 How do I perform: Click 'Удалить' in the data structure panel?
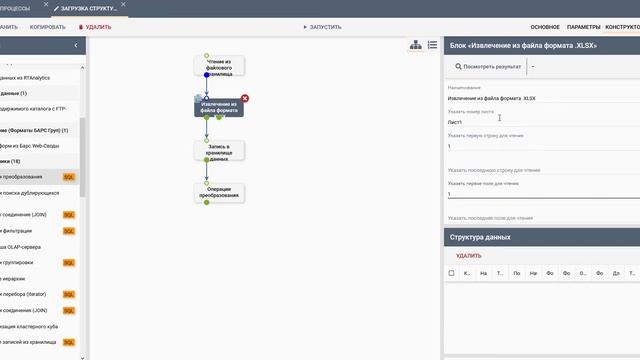point(469,256)
